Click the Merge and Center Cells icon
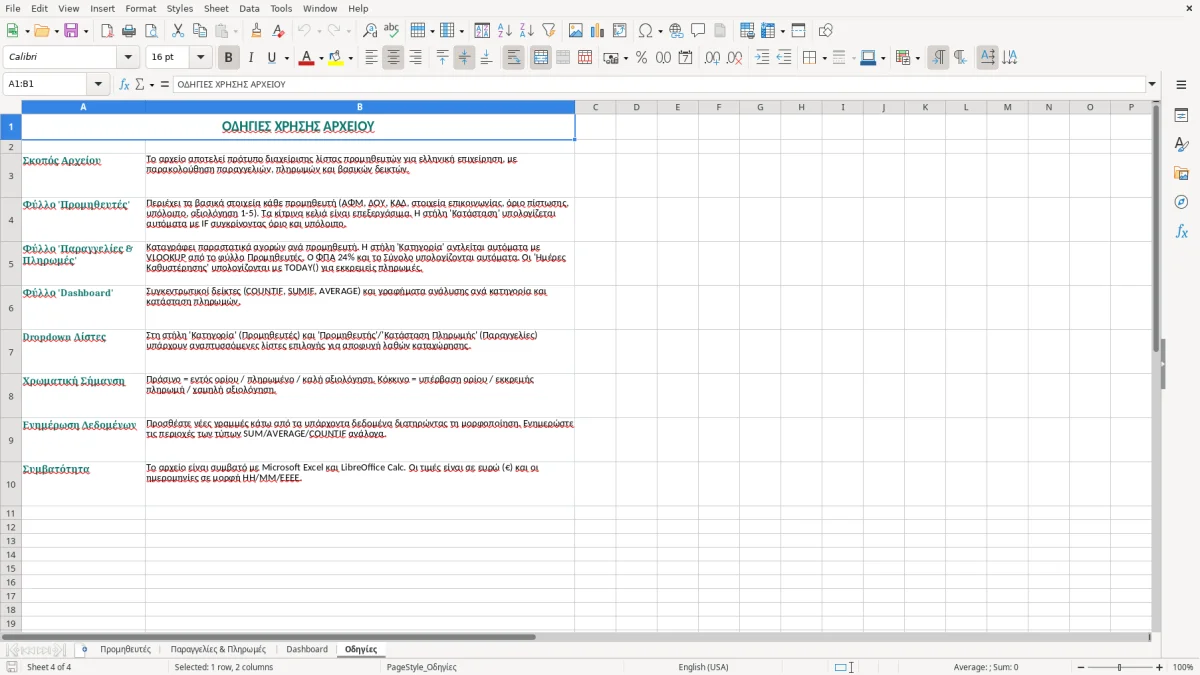 coord(541,58)
